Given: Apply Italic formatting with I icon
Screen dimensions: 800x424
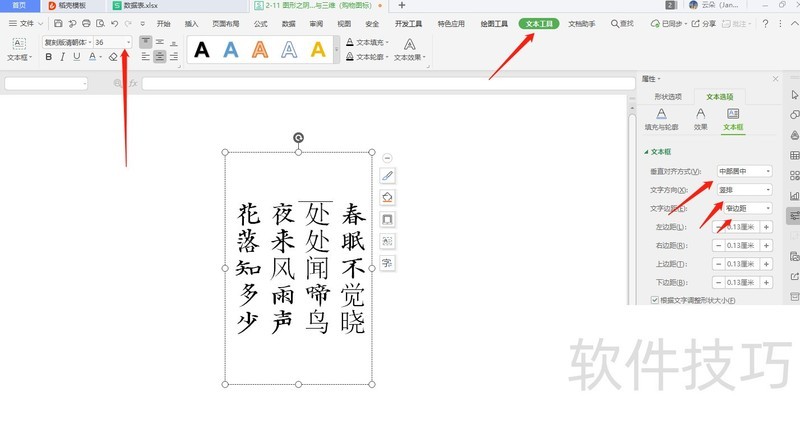Looking at the screenshot, I should [62, 57].
